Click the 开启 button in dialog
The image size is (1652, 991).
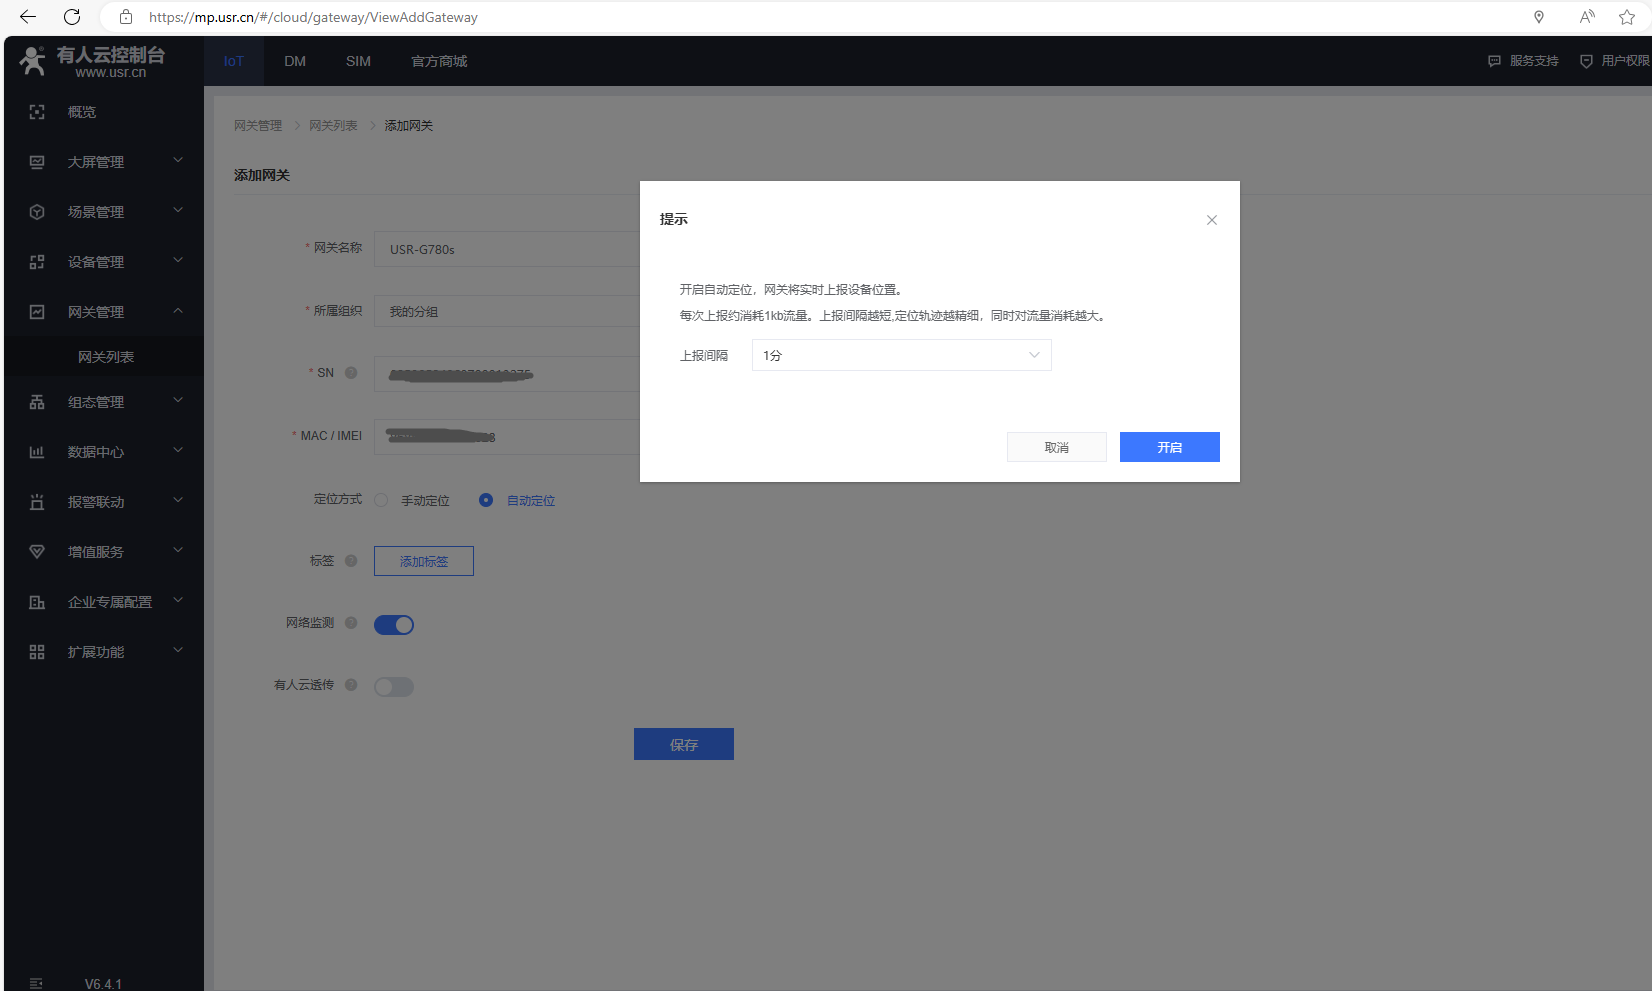point(1169,447)
